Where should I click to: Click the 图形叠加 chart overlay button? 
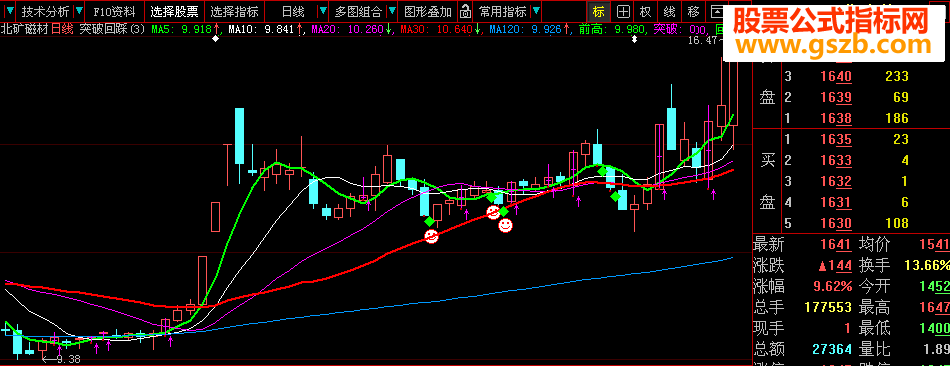(x=428, y=11)
